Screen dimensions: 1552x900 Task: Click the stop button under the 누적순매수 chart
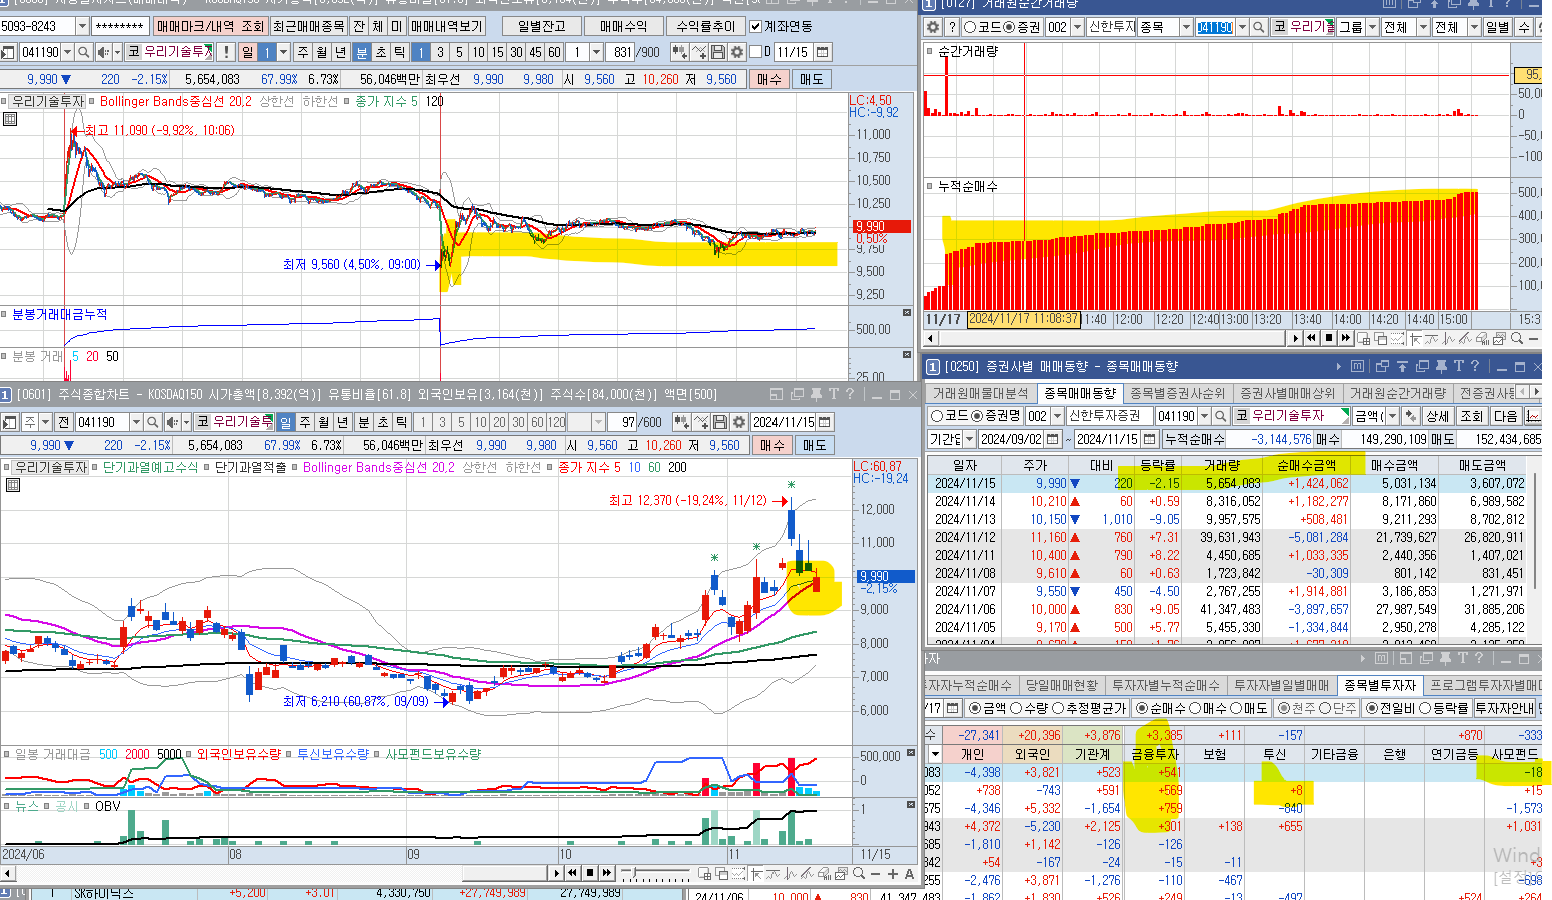tap(1329, 338)
